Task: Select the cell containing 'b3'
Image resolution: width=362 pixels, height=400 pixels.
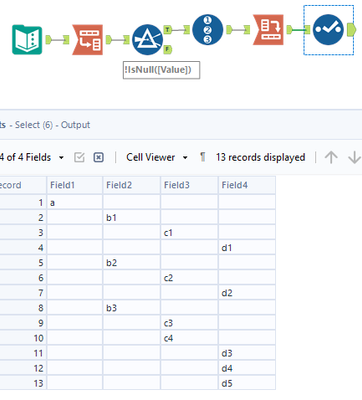Action: click(132, 308)
